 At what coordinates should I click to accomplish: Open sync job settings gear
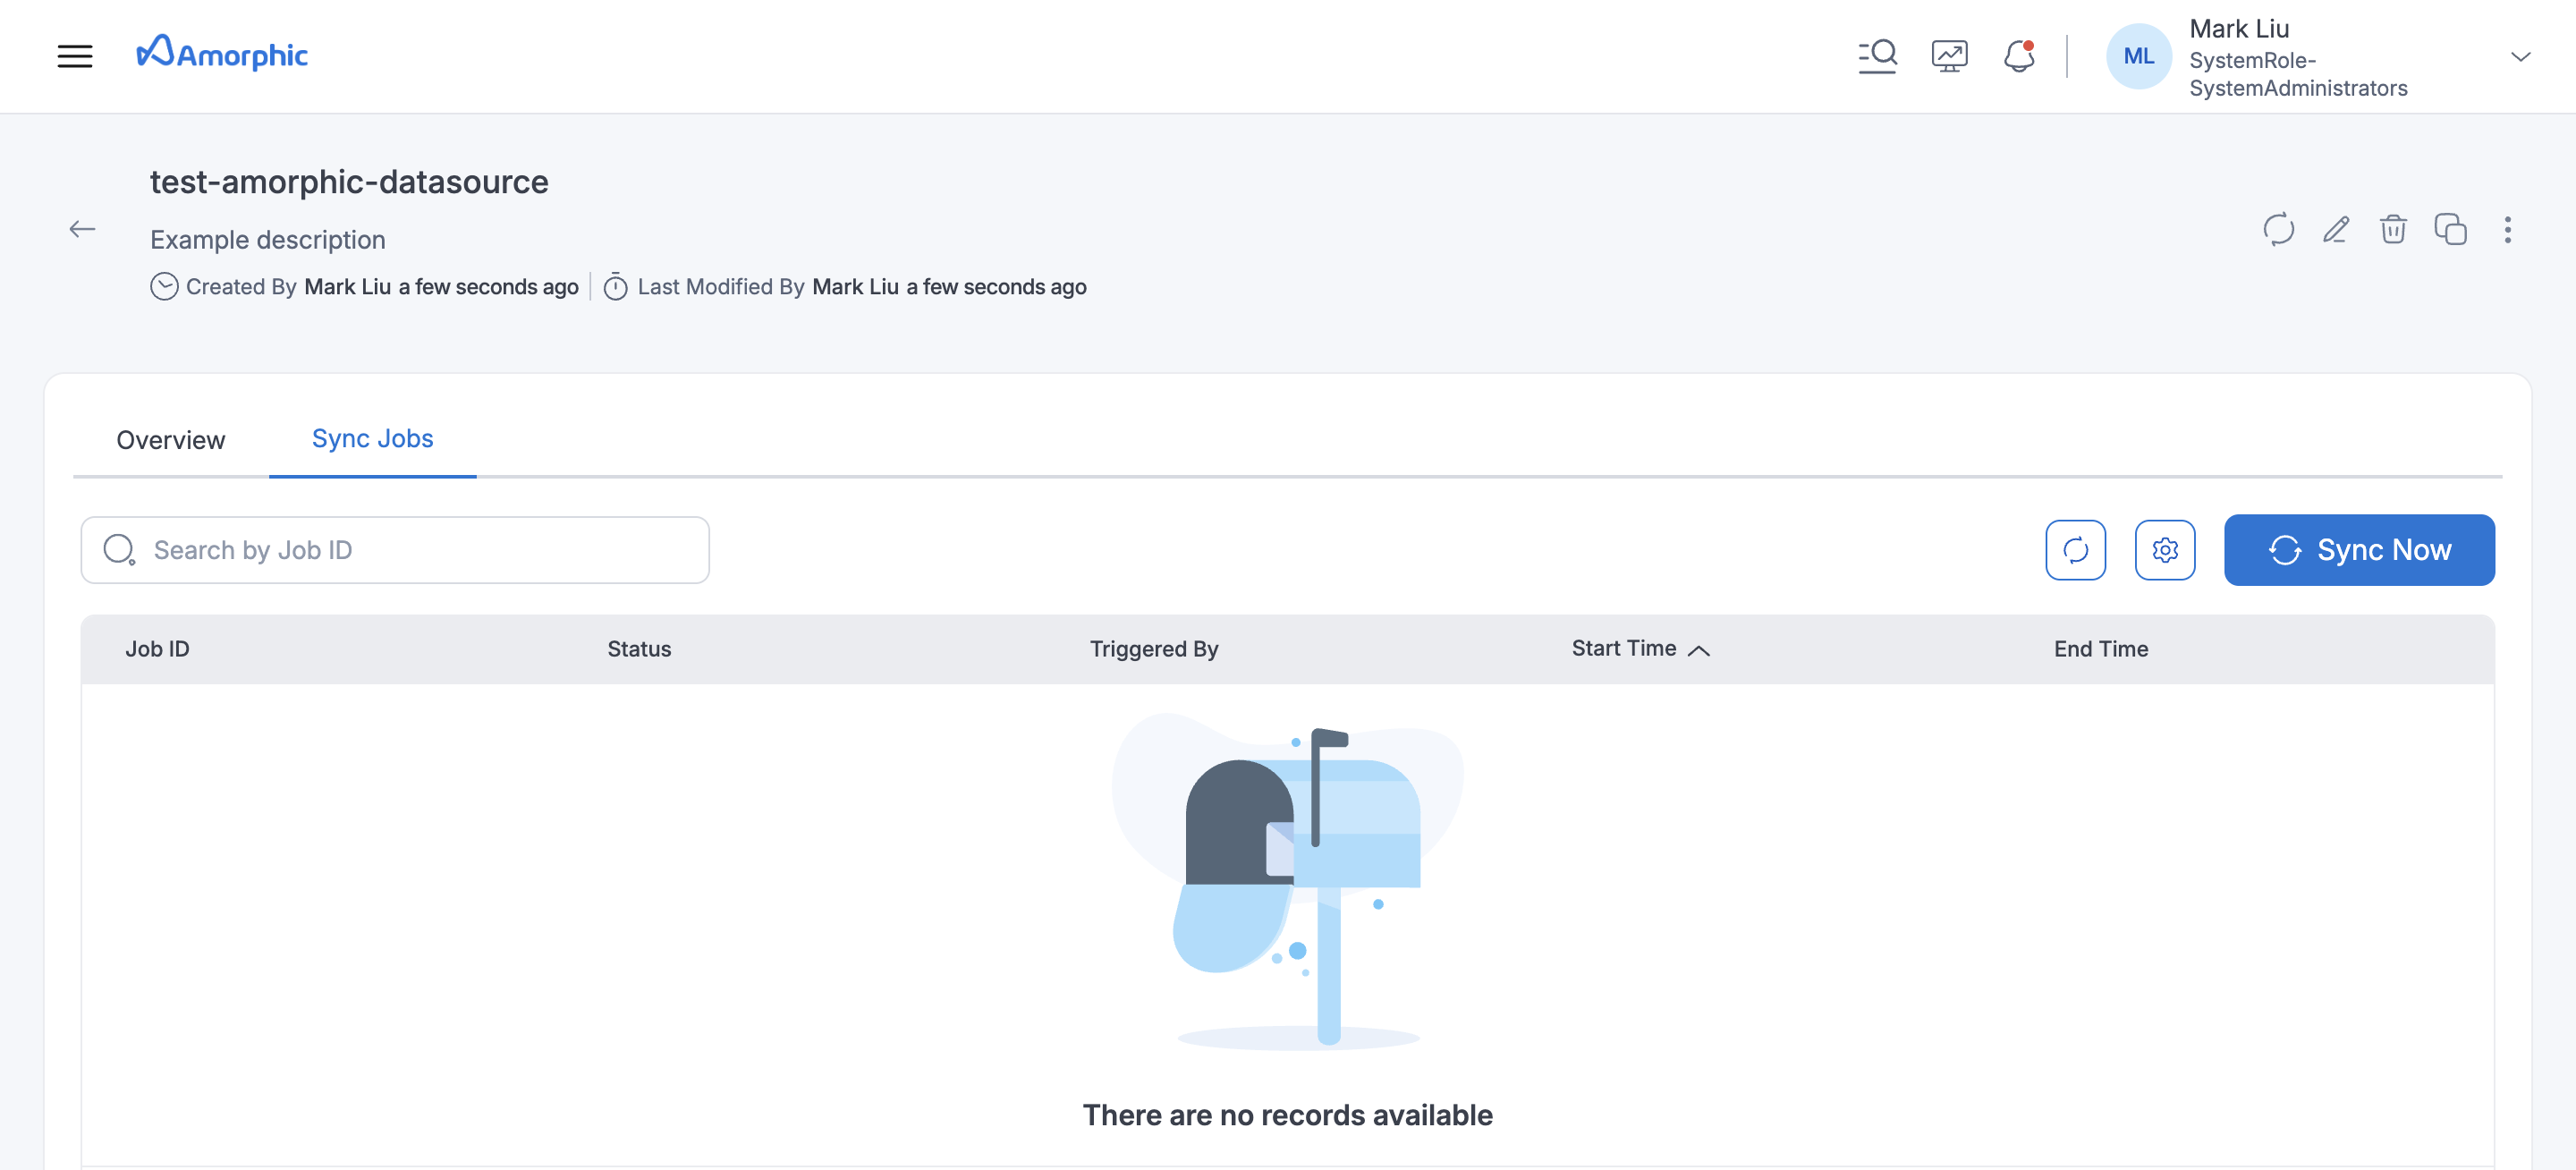2165,549
